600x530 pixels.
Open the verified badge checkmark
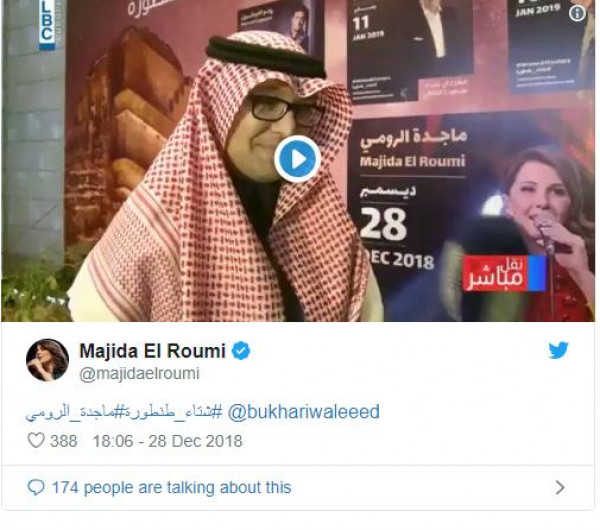pyautogui.click(x=241, y=351)
